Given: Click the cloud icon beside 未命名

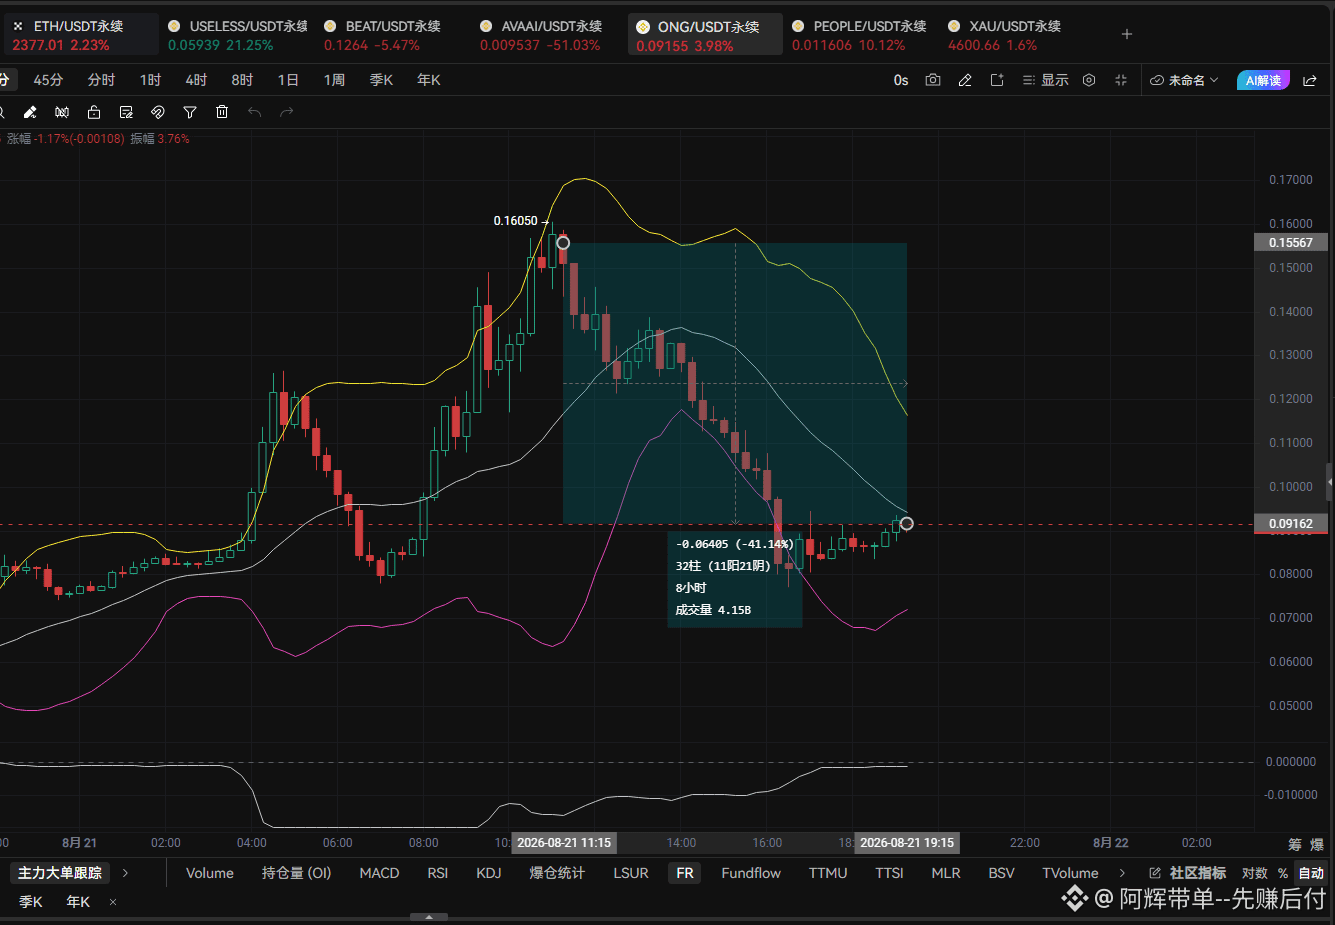Looking at the screenshot, I should (1157, 80).
